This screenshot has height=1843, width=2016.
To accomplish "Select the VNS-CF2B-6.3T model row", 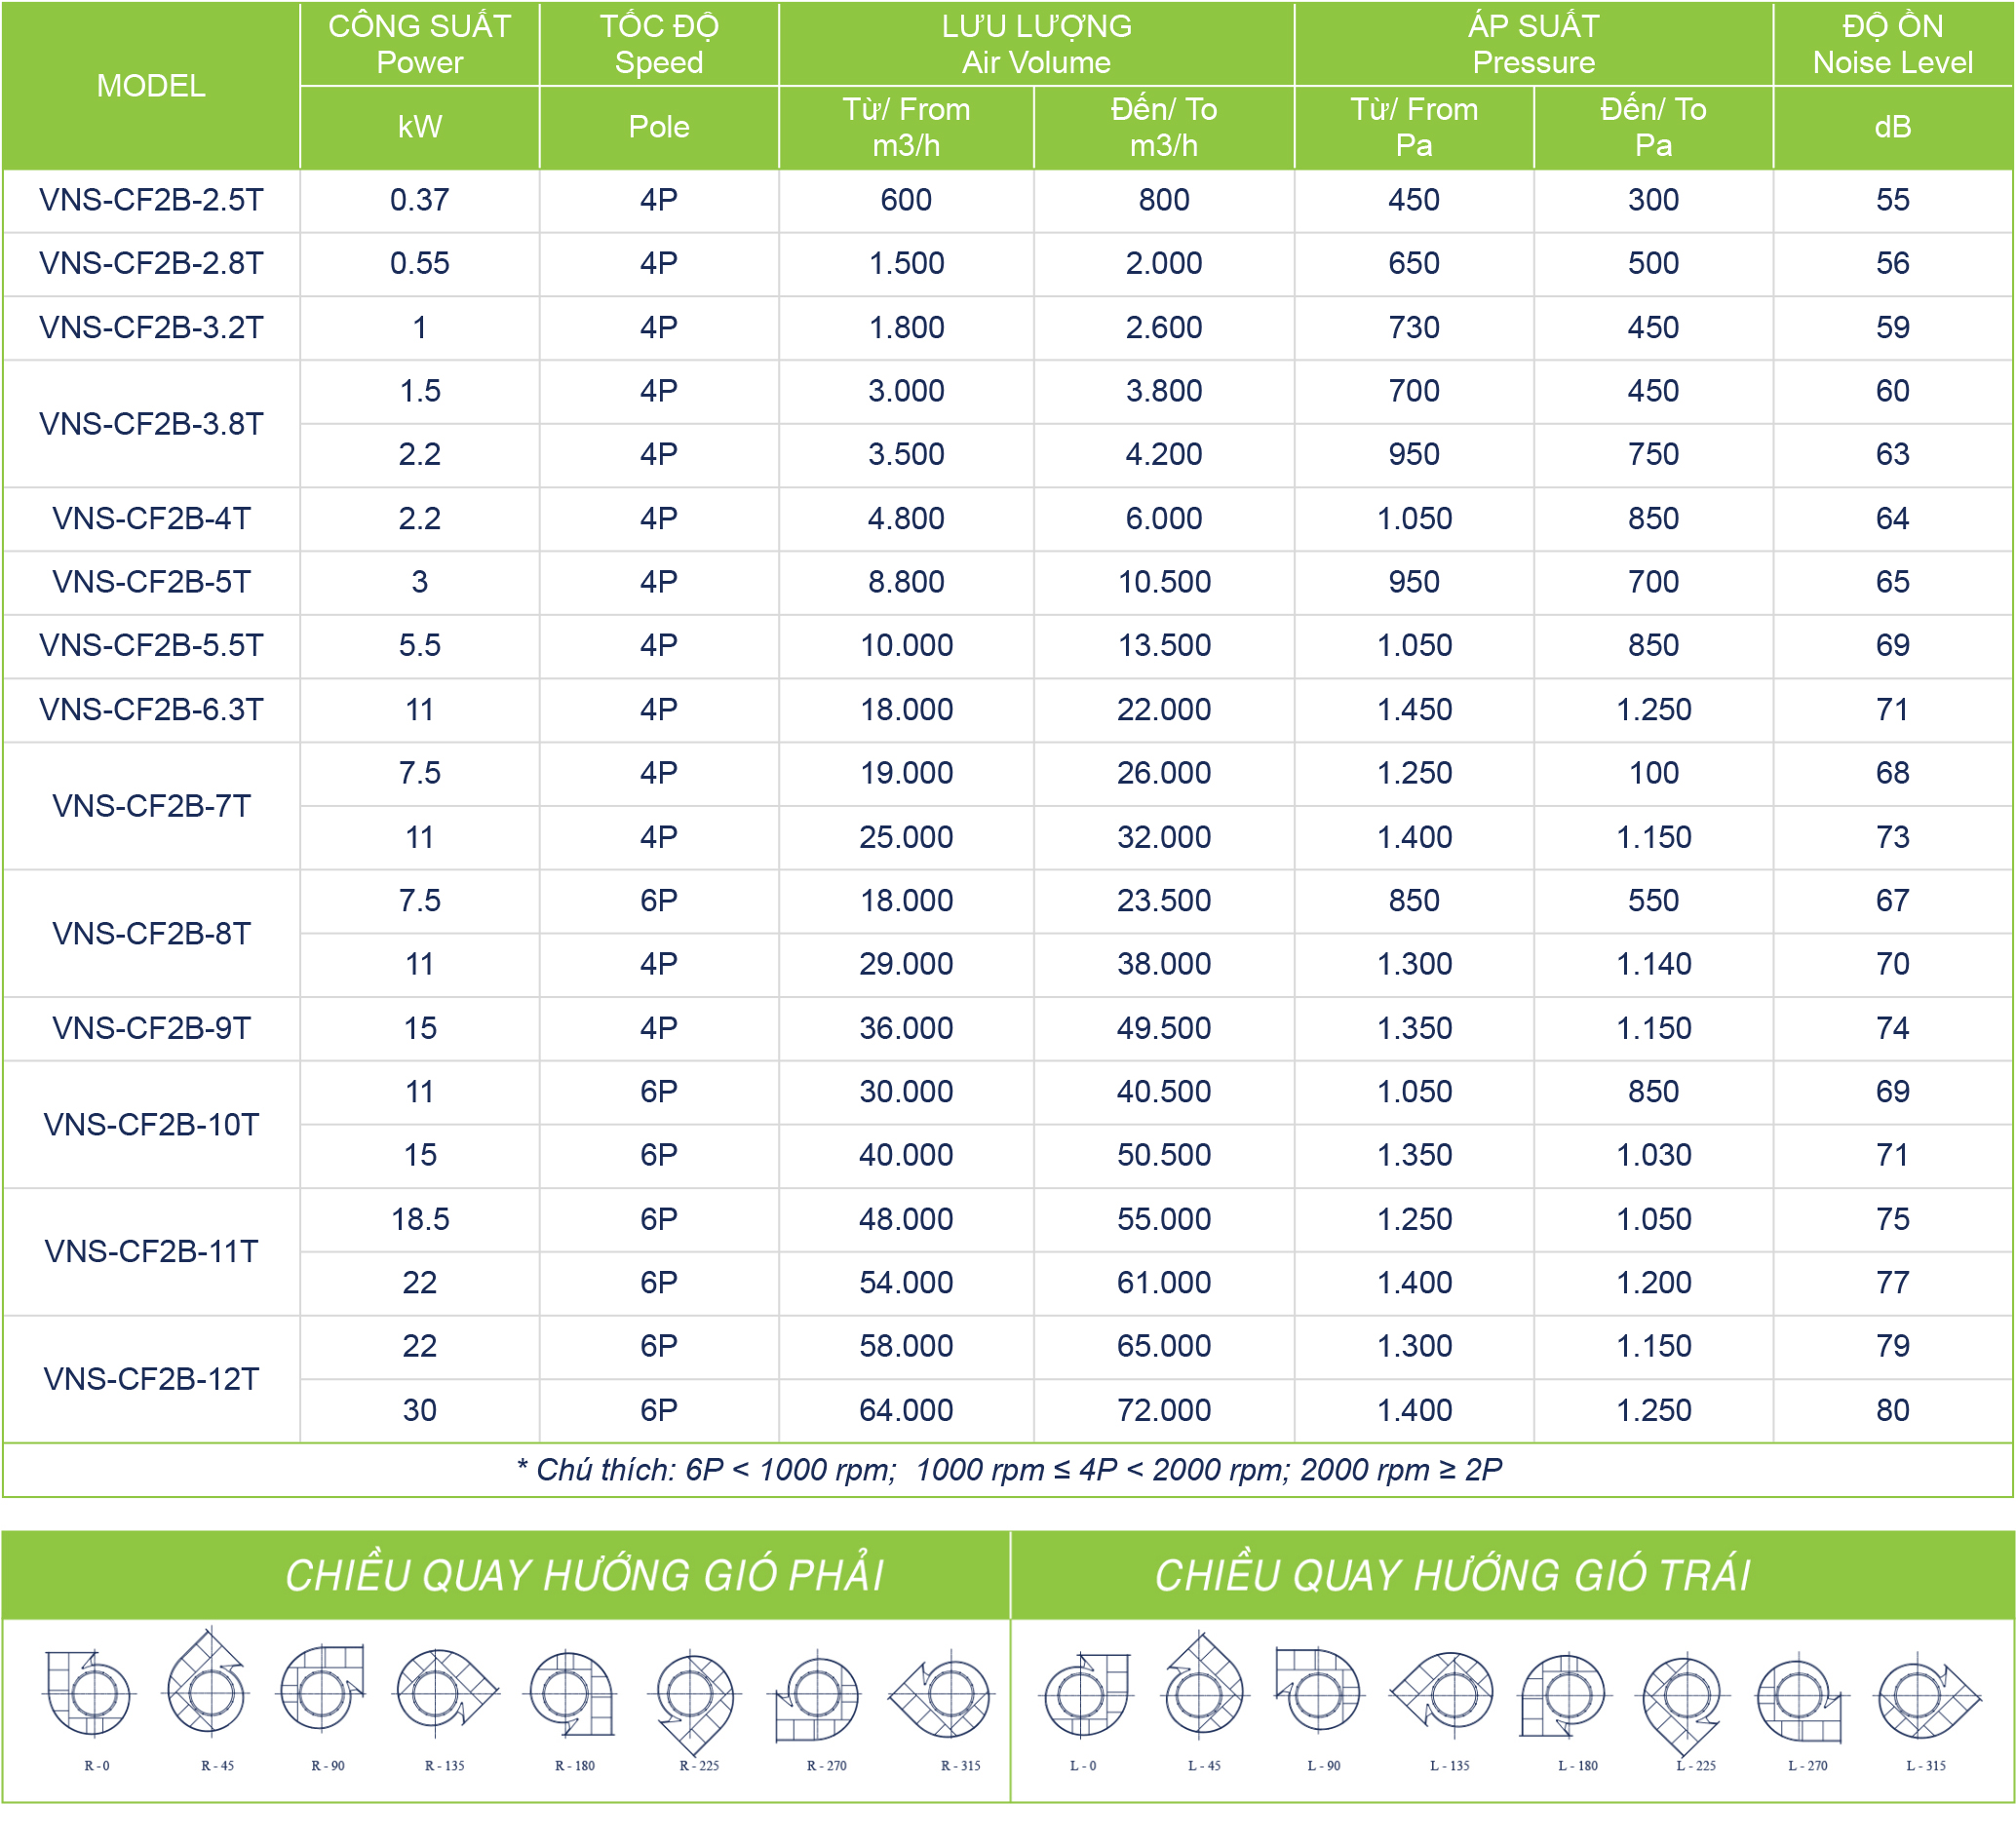I will 1008,710.
